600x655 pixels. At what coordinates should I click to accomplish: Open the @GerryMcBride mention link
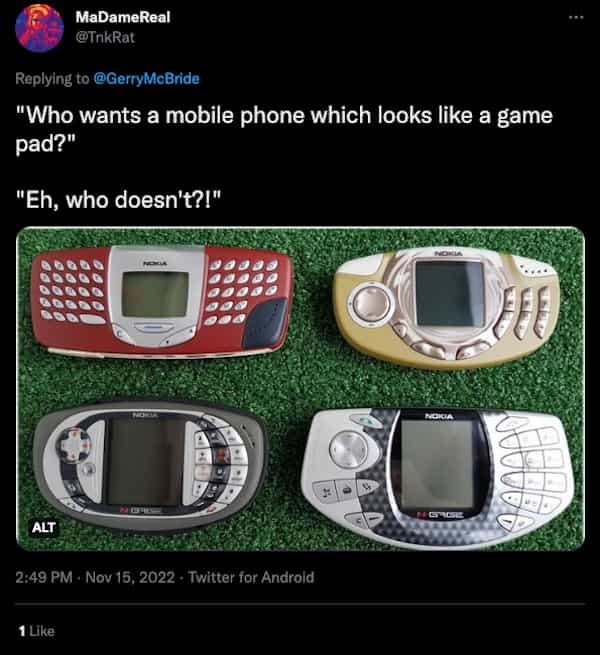click(x=147, y=79)
